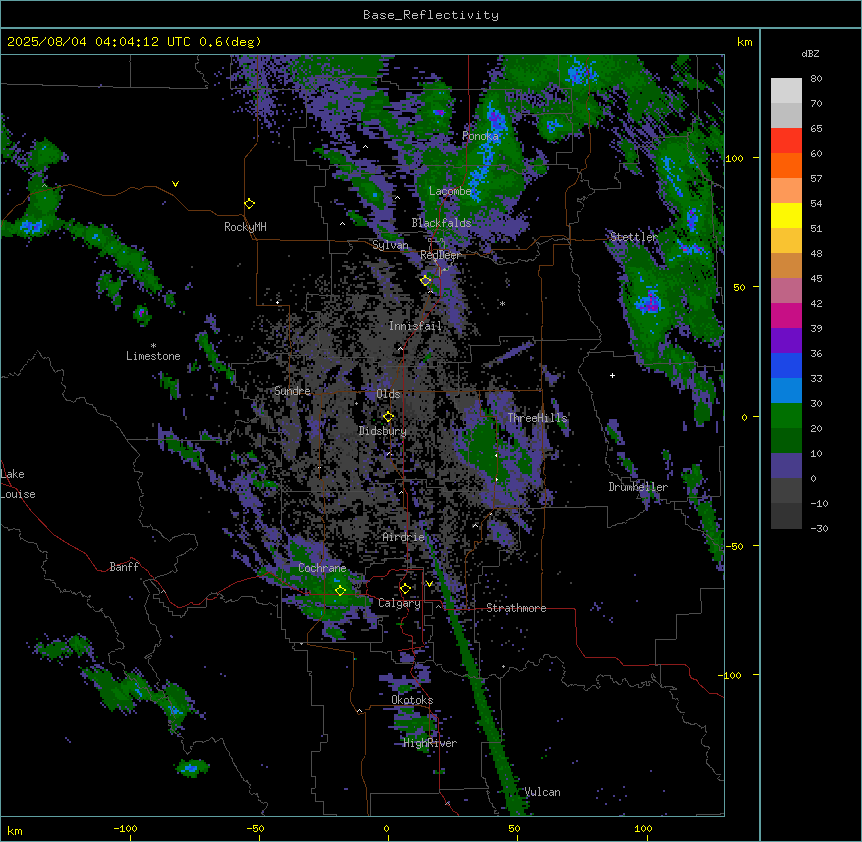The width and height of the screenshot is (862, 842).
Task: Click the Stettler label
Action: [633, 237]
